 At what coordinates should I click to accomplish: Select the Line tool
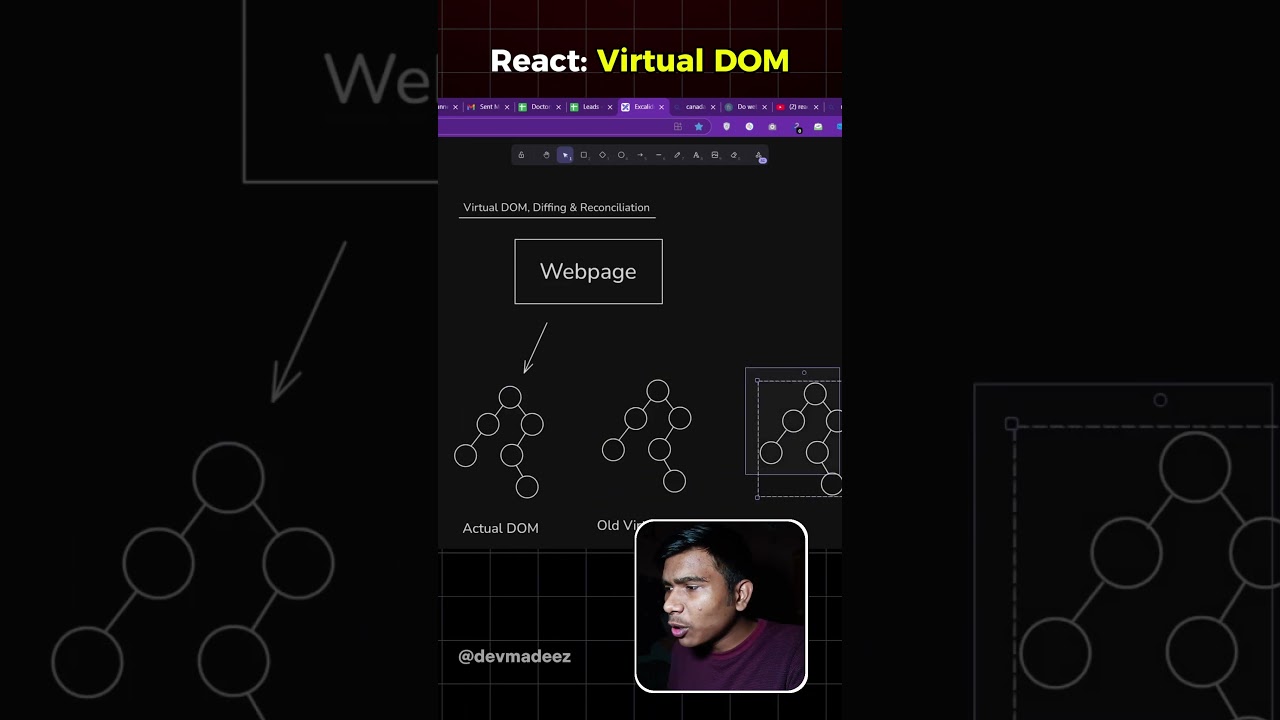[659, 155]
